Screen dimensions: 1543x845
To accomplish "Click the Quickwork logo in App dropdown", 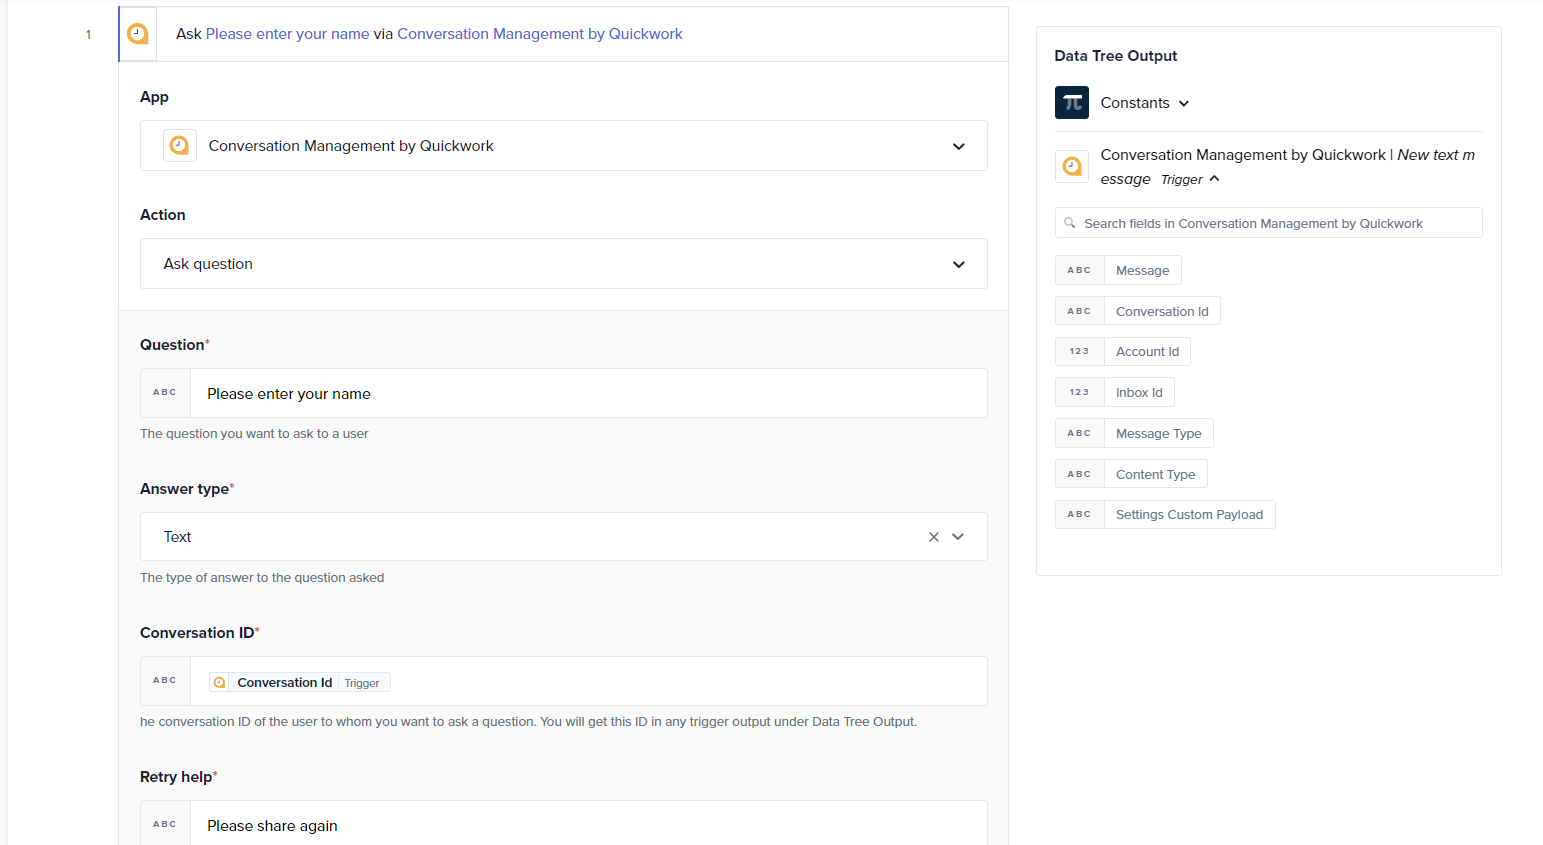I will pos(179,146).
